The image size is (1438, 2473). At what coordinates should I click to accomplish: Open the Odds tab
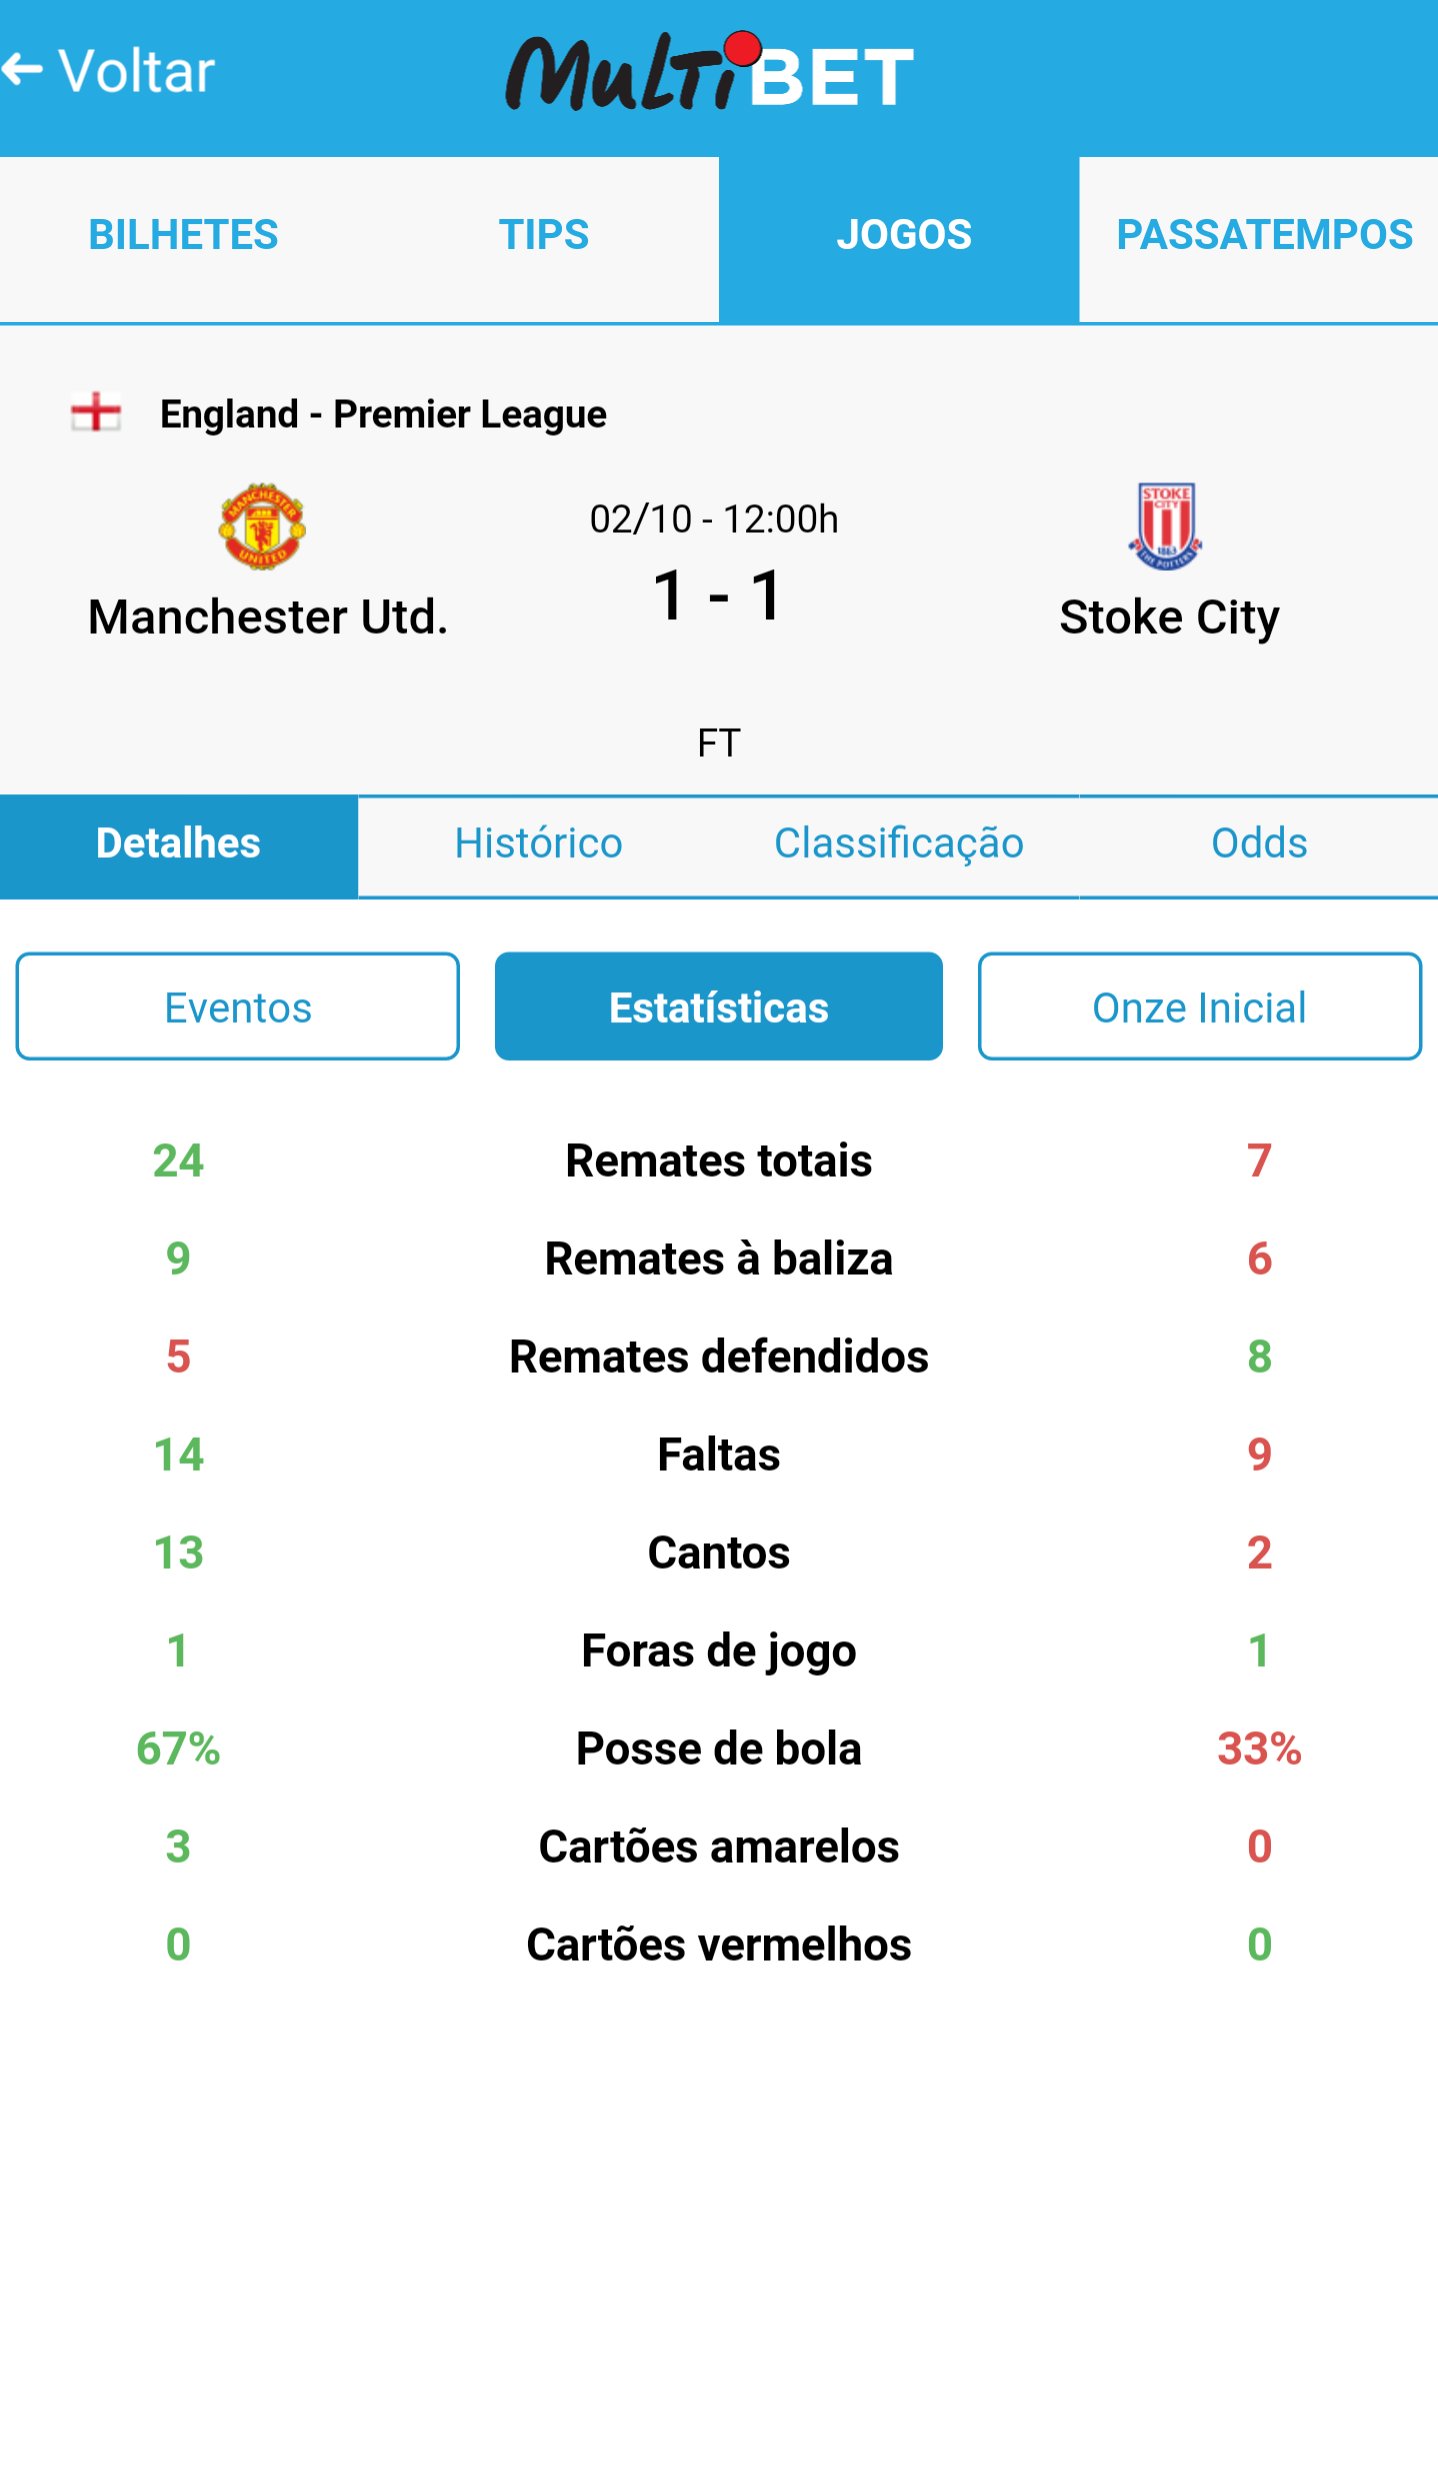click(x=1257, y=844)
